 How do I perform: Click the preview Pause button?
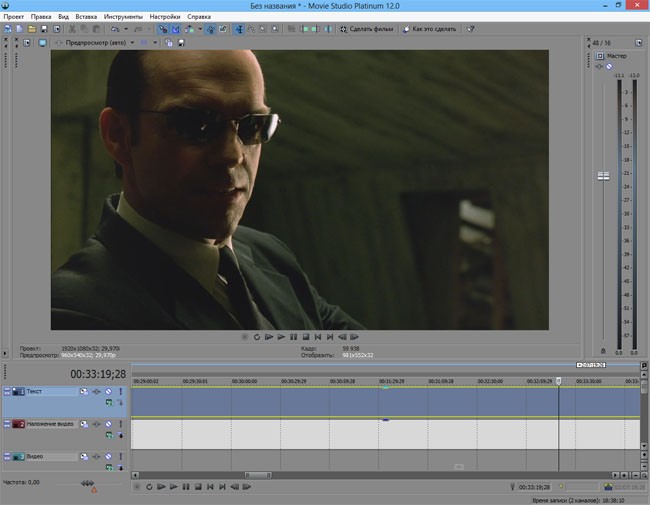click(293, 337)
